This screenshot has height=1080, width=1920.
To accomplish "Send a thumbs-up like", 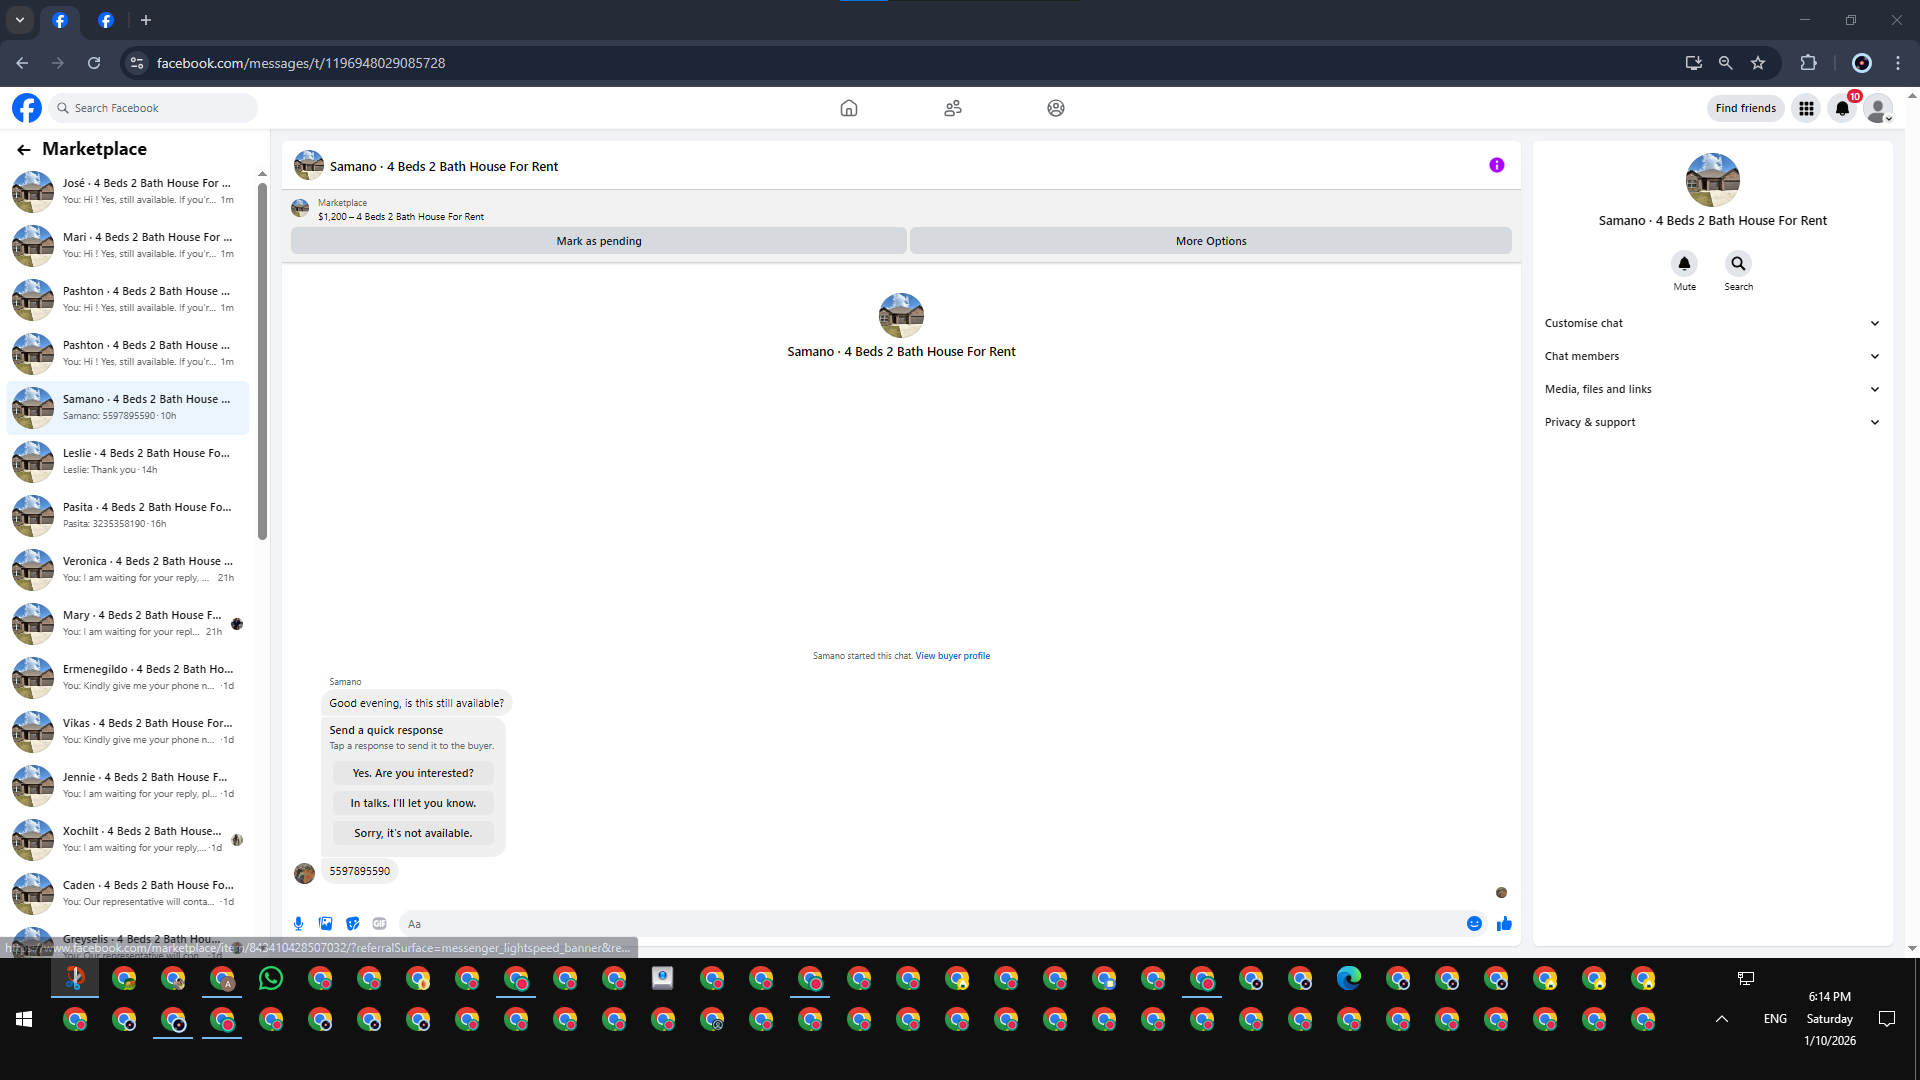I will coord(1504,924).
